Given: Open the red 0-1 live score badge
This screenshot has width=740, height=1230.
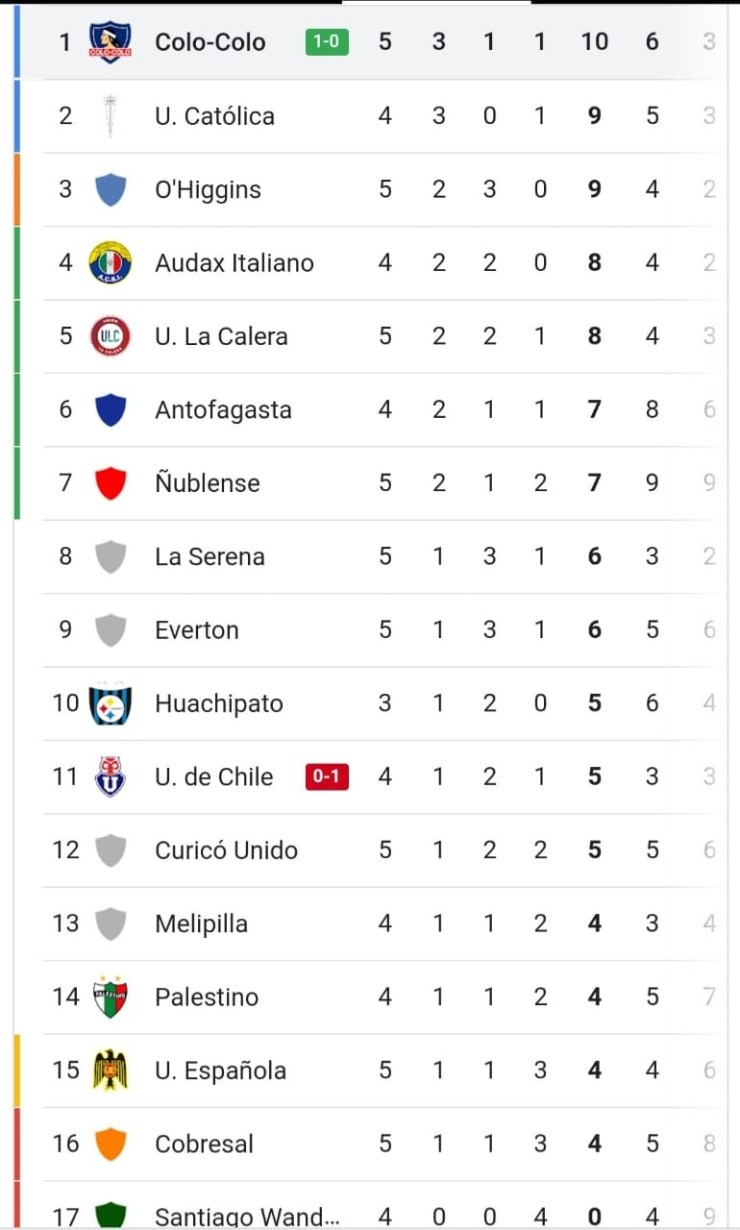Looking at the screenshot, I should [327, 777].
